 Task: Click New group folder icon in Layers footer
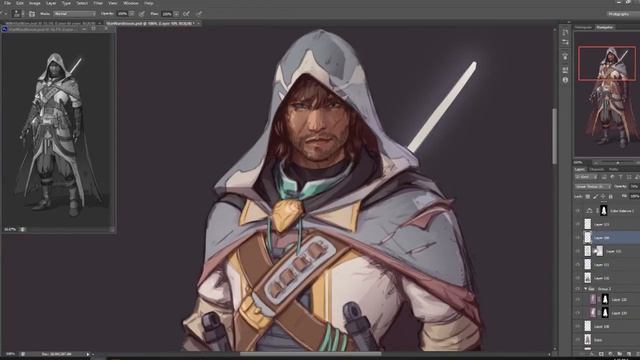[x=620, y=354]
